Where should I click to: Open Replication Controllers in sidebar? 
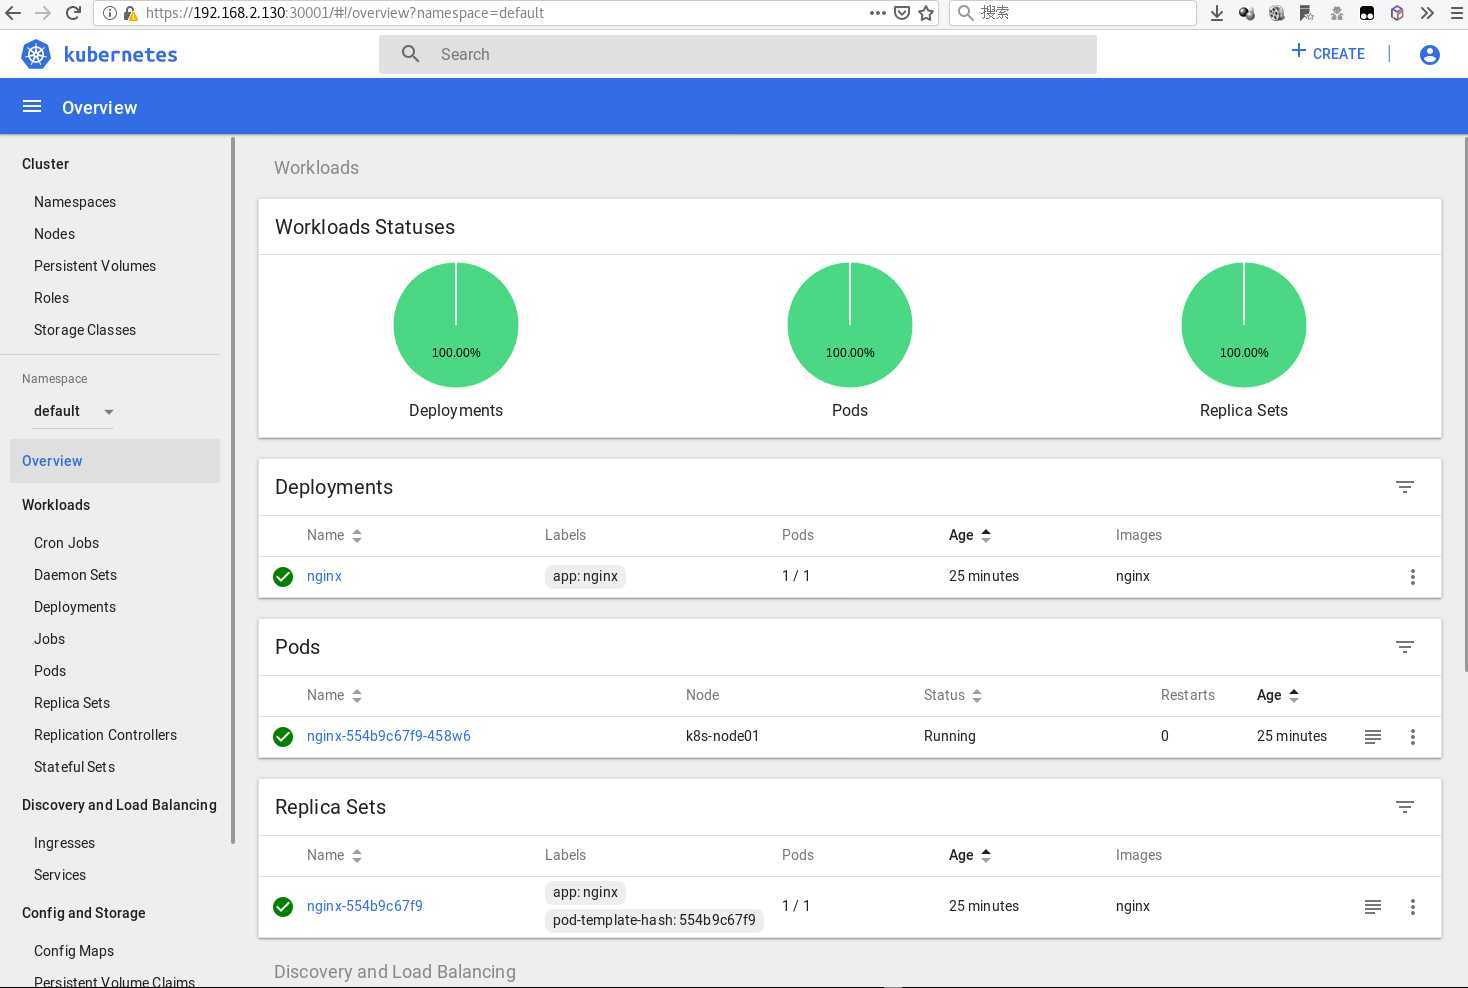point(105,735)
